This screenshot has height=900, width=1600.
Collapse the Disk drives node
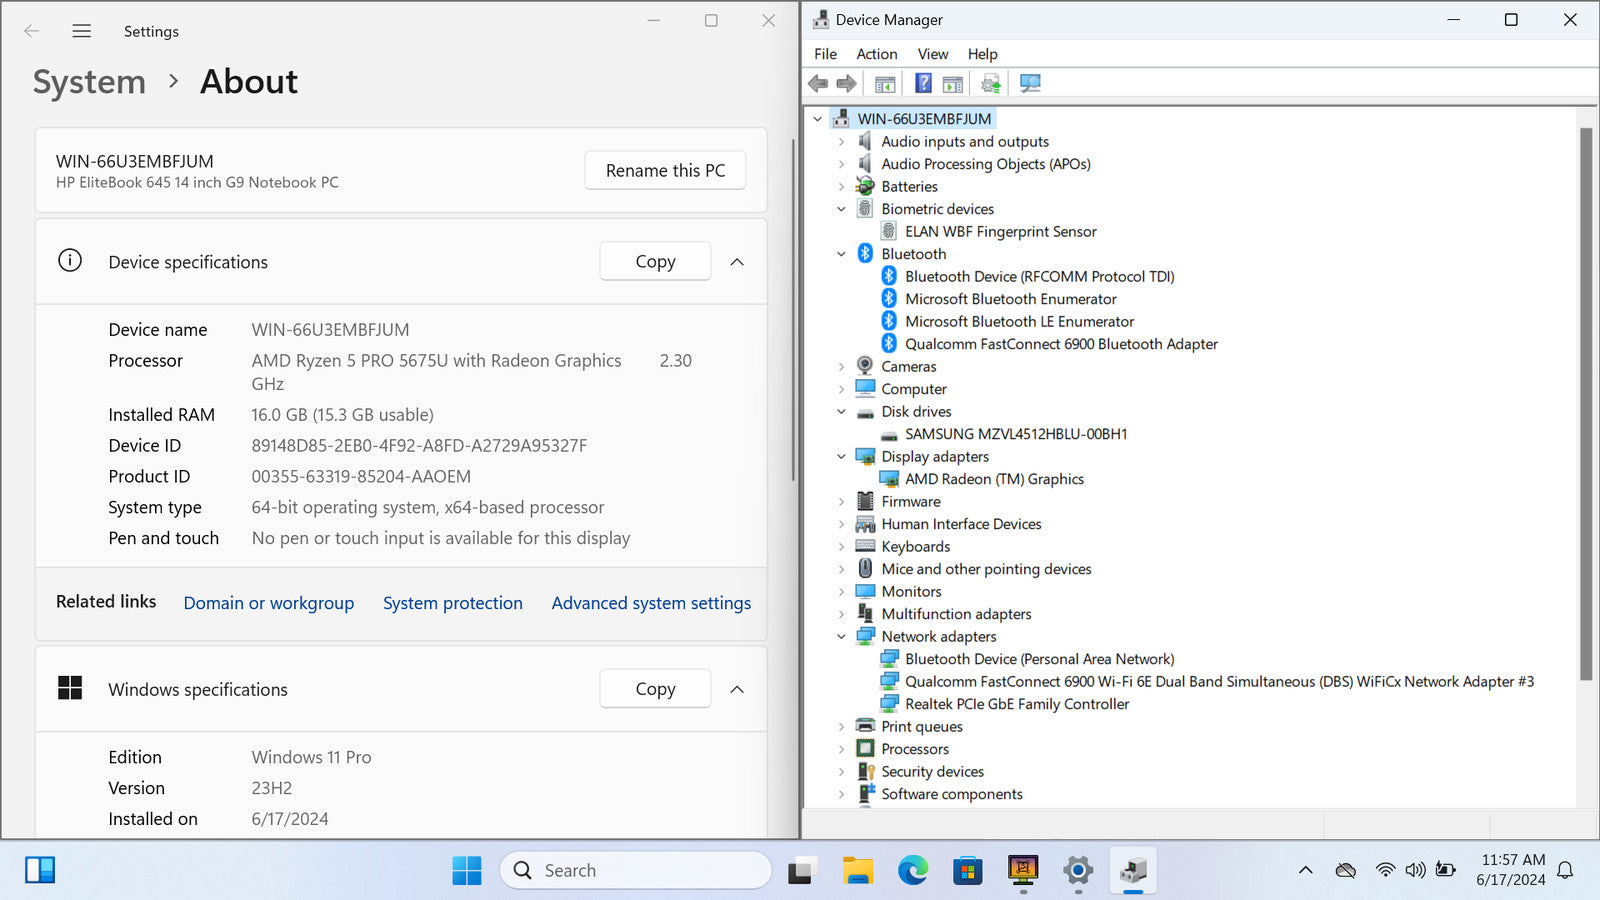[841, 412]
